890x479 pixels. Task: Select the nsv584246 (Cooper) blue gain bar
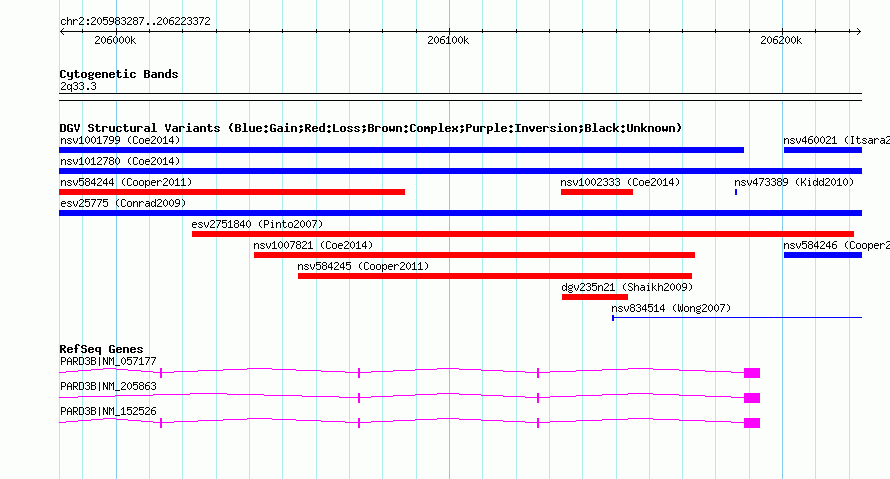(823, 255)
